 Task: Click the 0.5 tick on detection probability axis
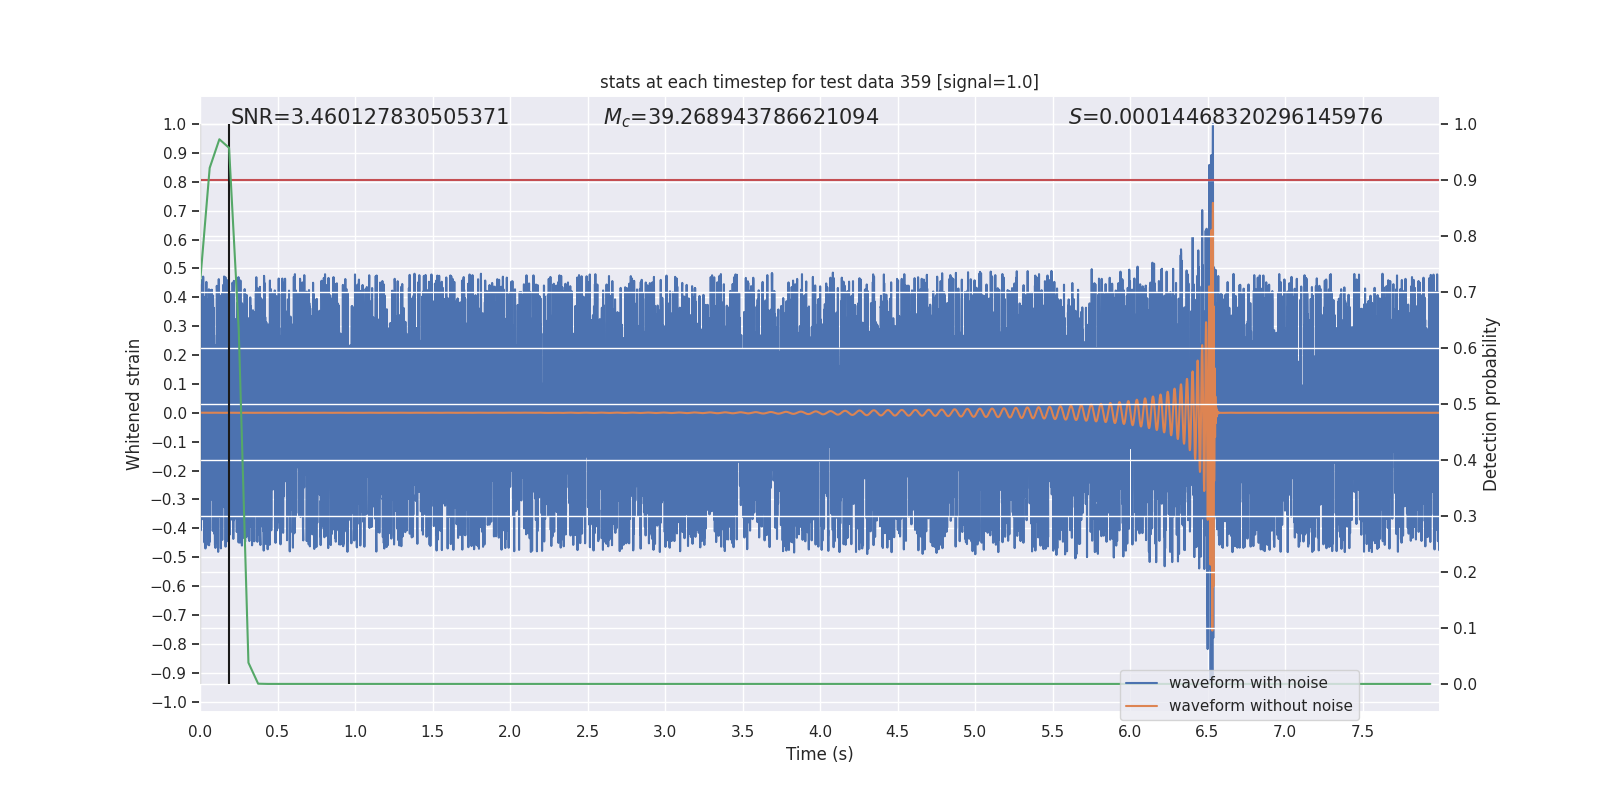1465,405
